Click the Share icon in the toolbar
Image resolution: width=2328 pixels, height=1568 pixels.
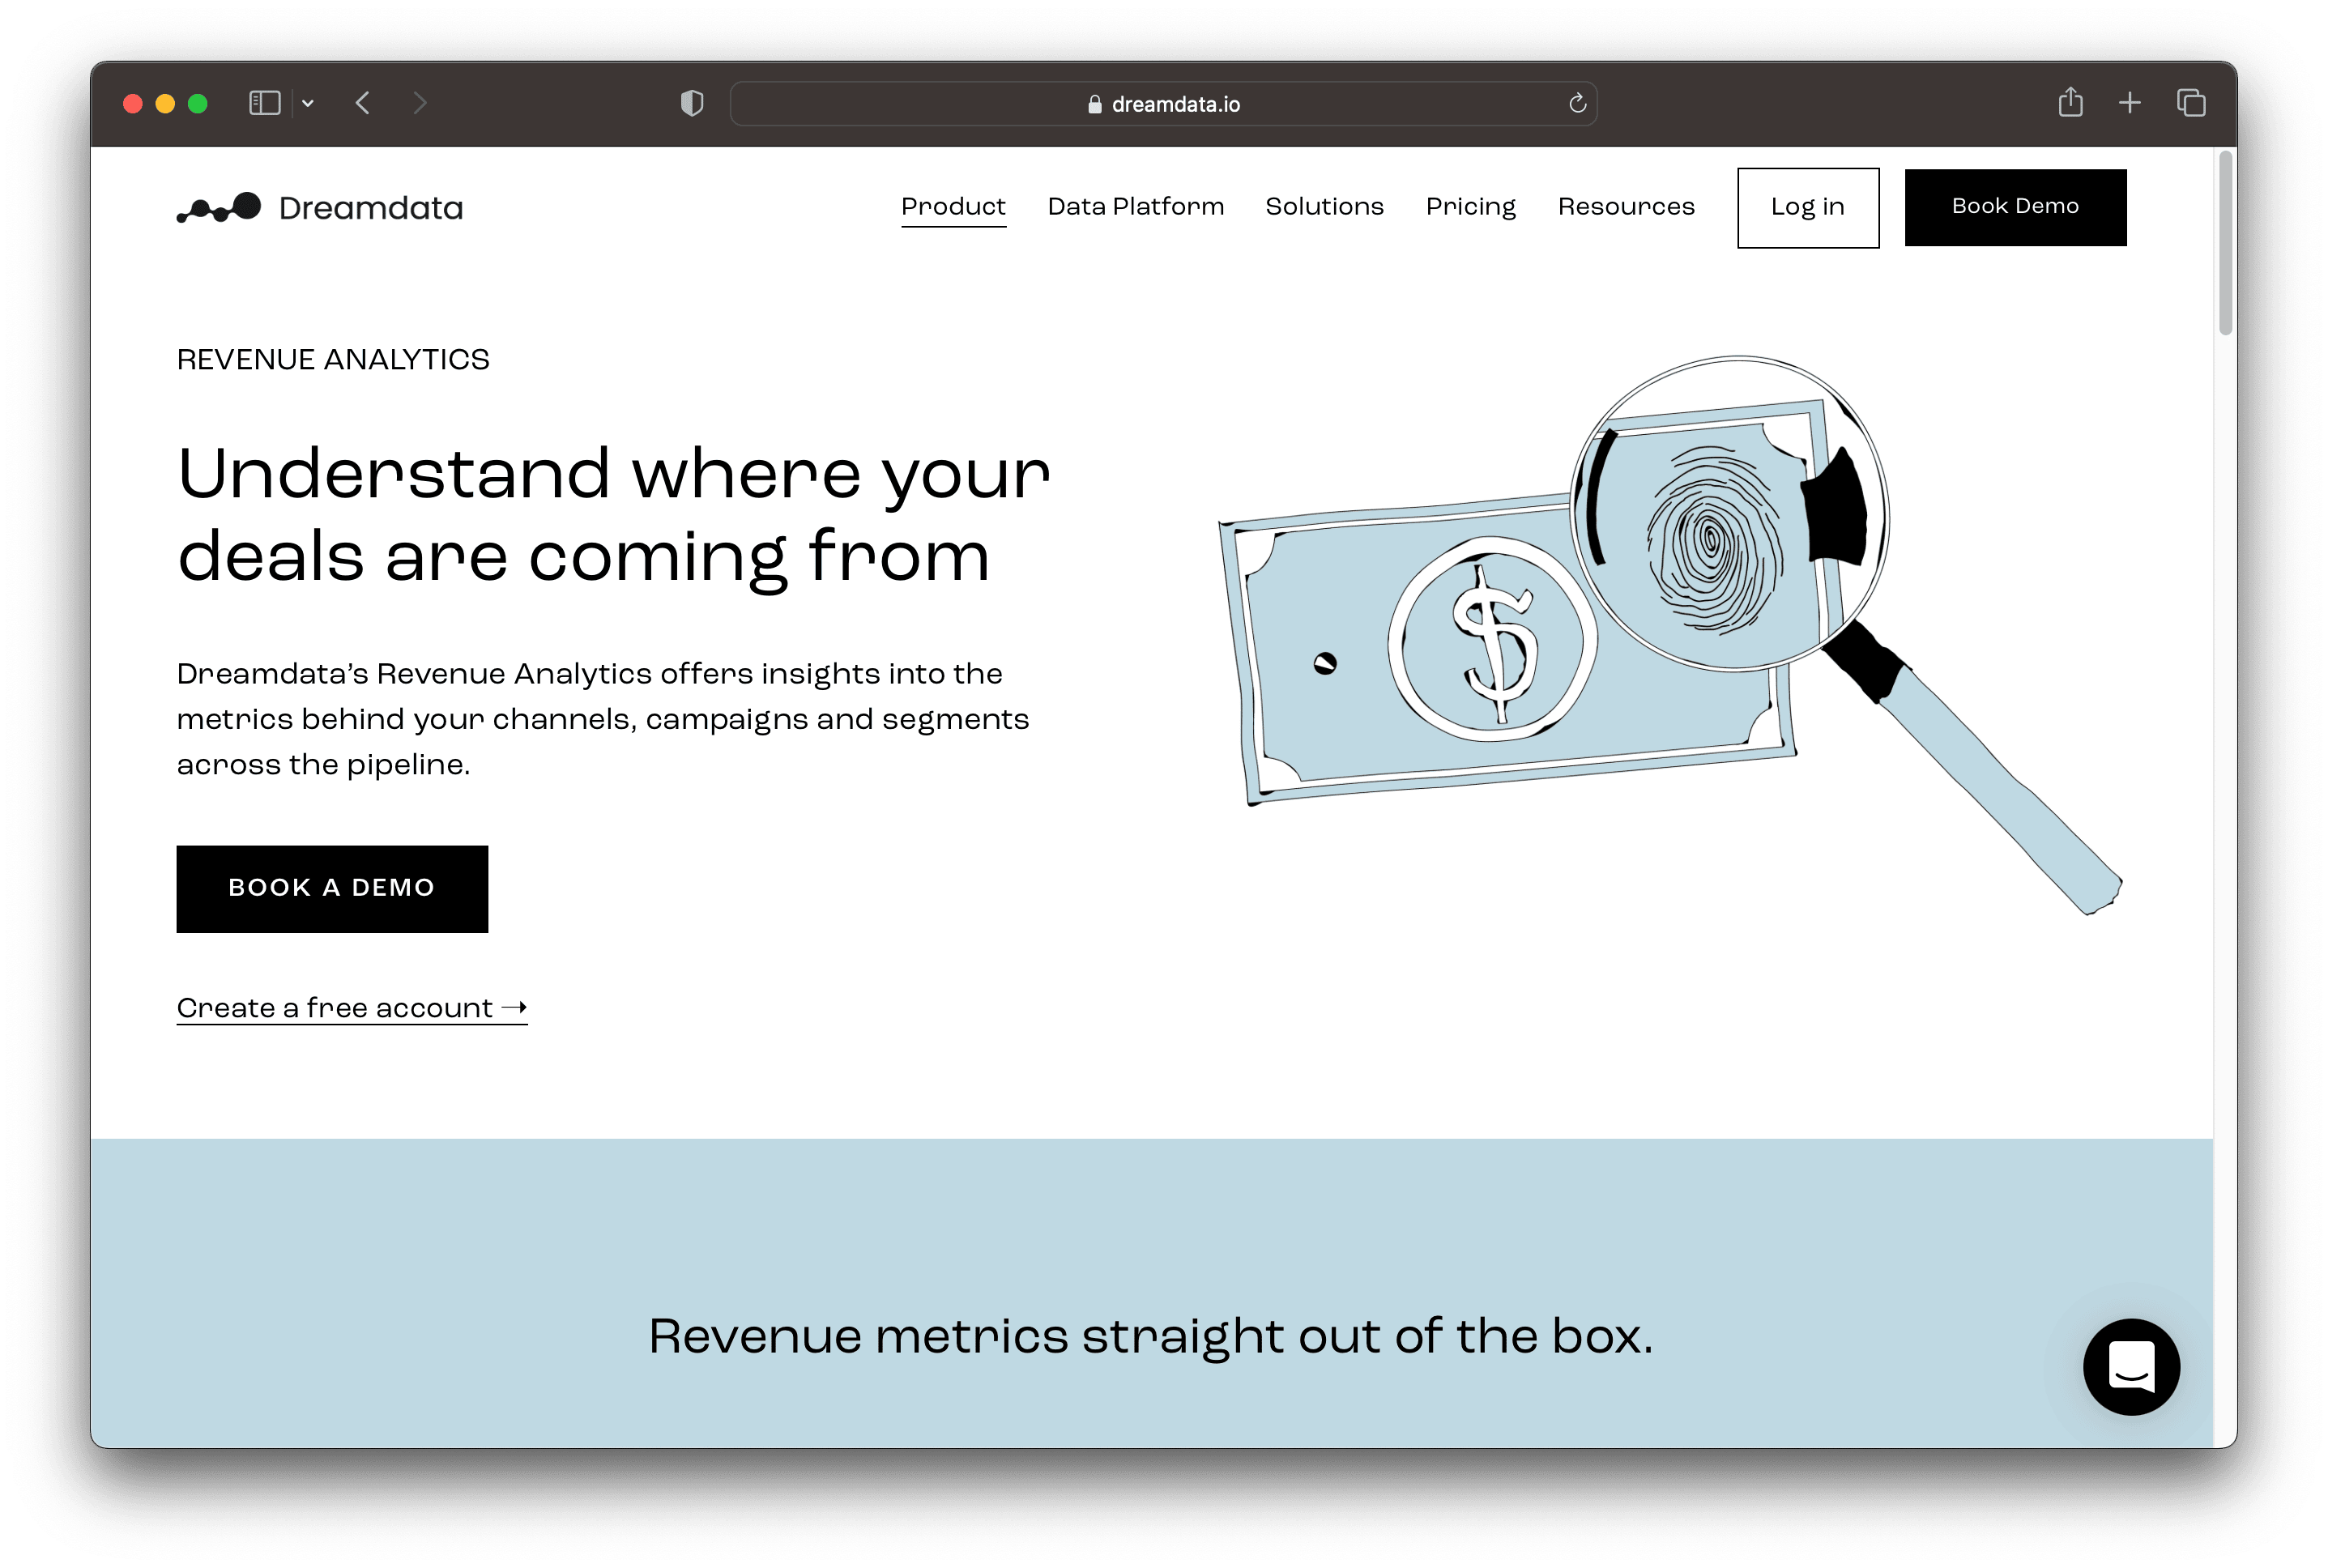click(2070, 103)
